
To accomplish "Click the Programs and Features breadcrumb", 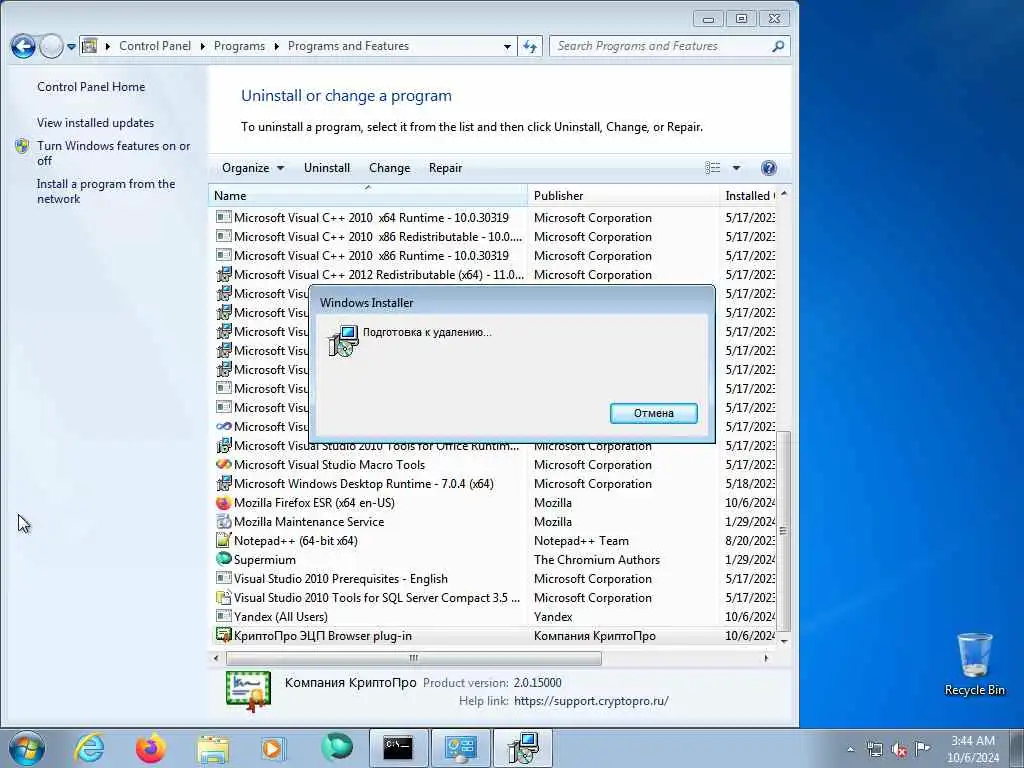I will click(348, 46).
